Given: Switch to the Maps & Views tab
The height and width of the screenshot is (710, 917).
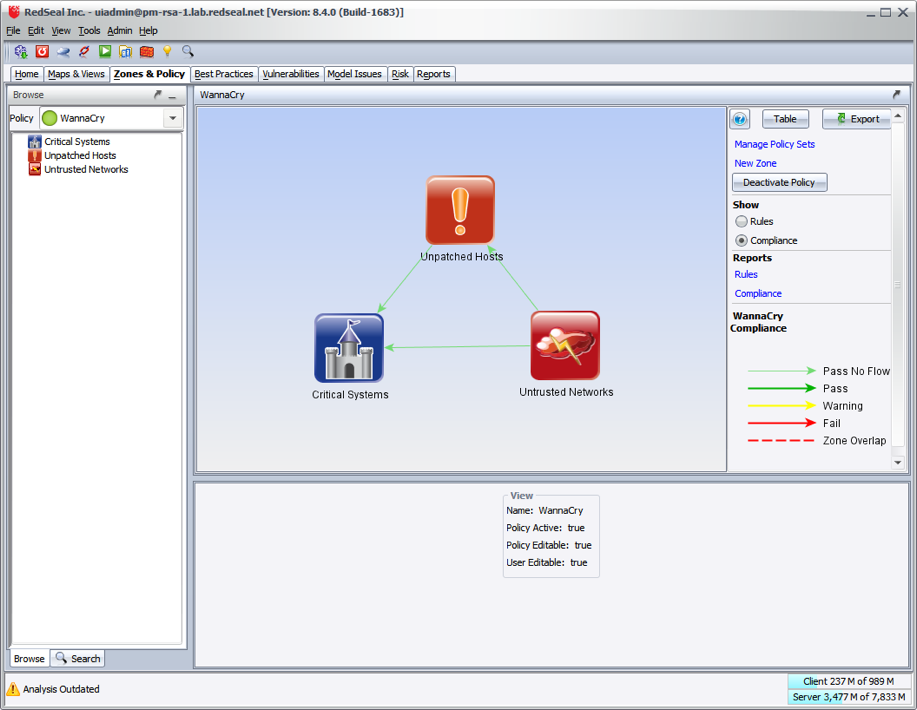Looking at the screenshot, I should coord(76,74).
